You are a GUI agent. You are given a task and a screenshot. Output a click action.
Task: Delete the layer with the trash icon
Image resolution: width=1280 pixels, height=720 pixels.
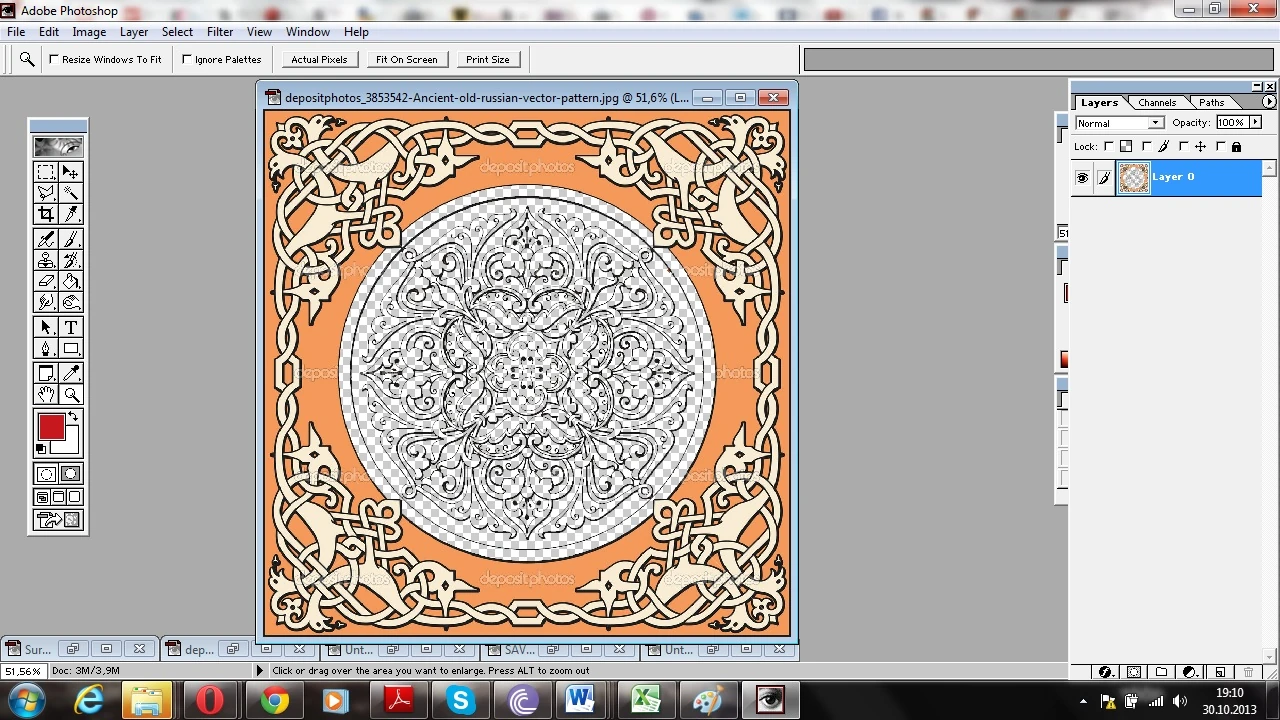coord(1248,672)
